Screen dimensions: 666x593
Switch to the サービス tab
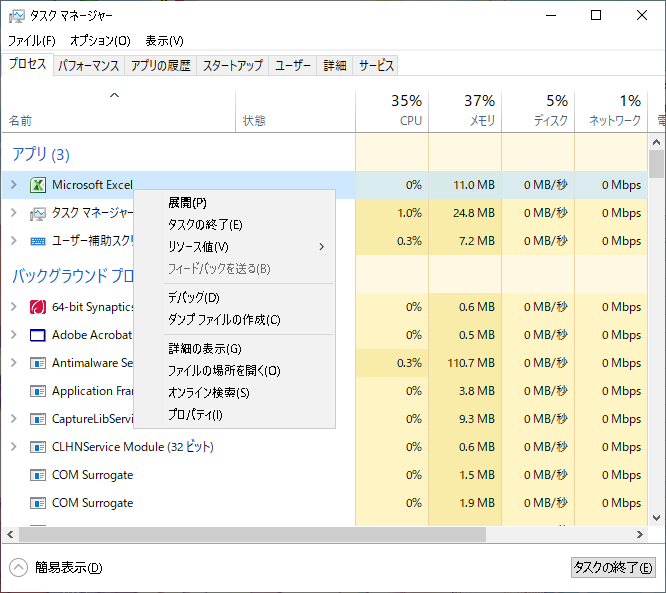(376, 65)
